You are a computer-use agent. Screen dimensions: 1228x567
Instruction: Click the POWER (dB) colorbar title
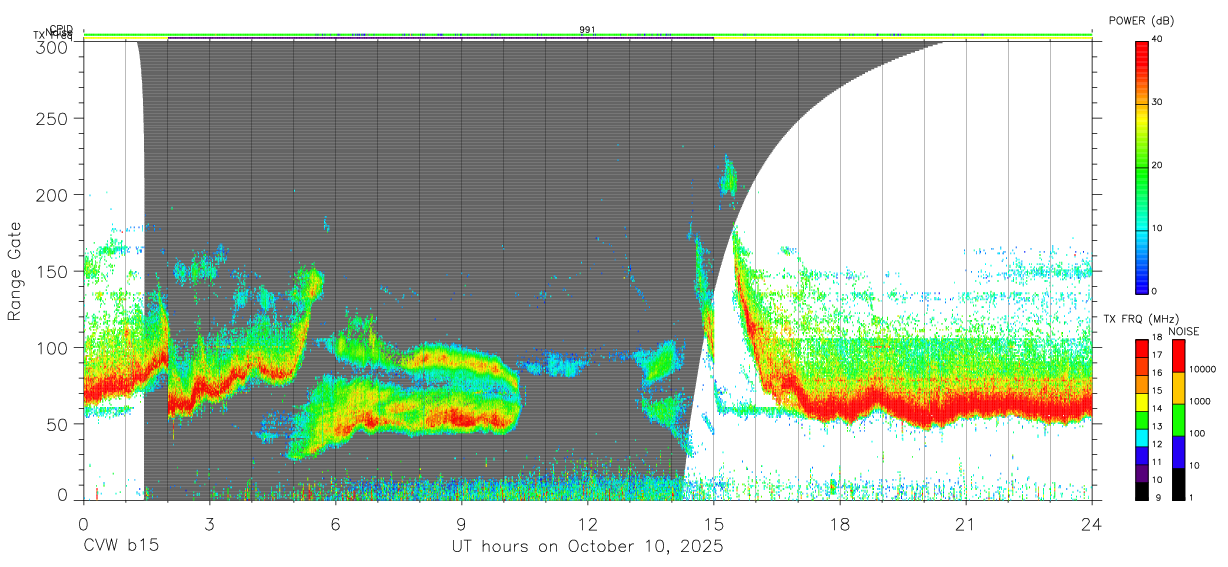click(1142, 20)
